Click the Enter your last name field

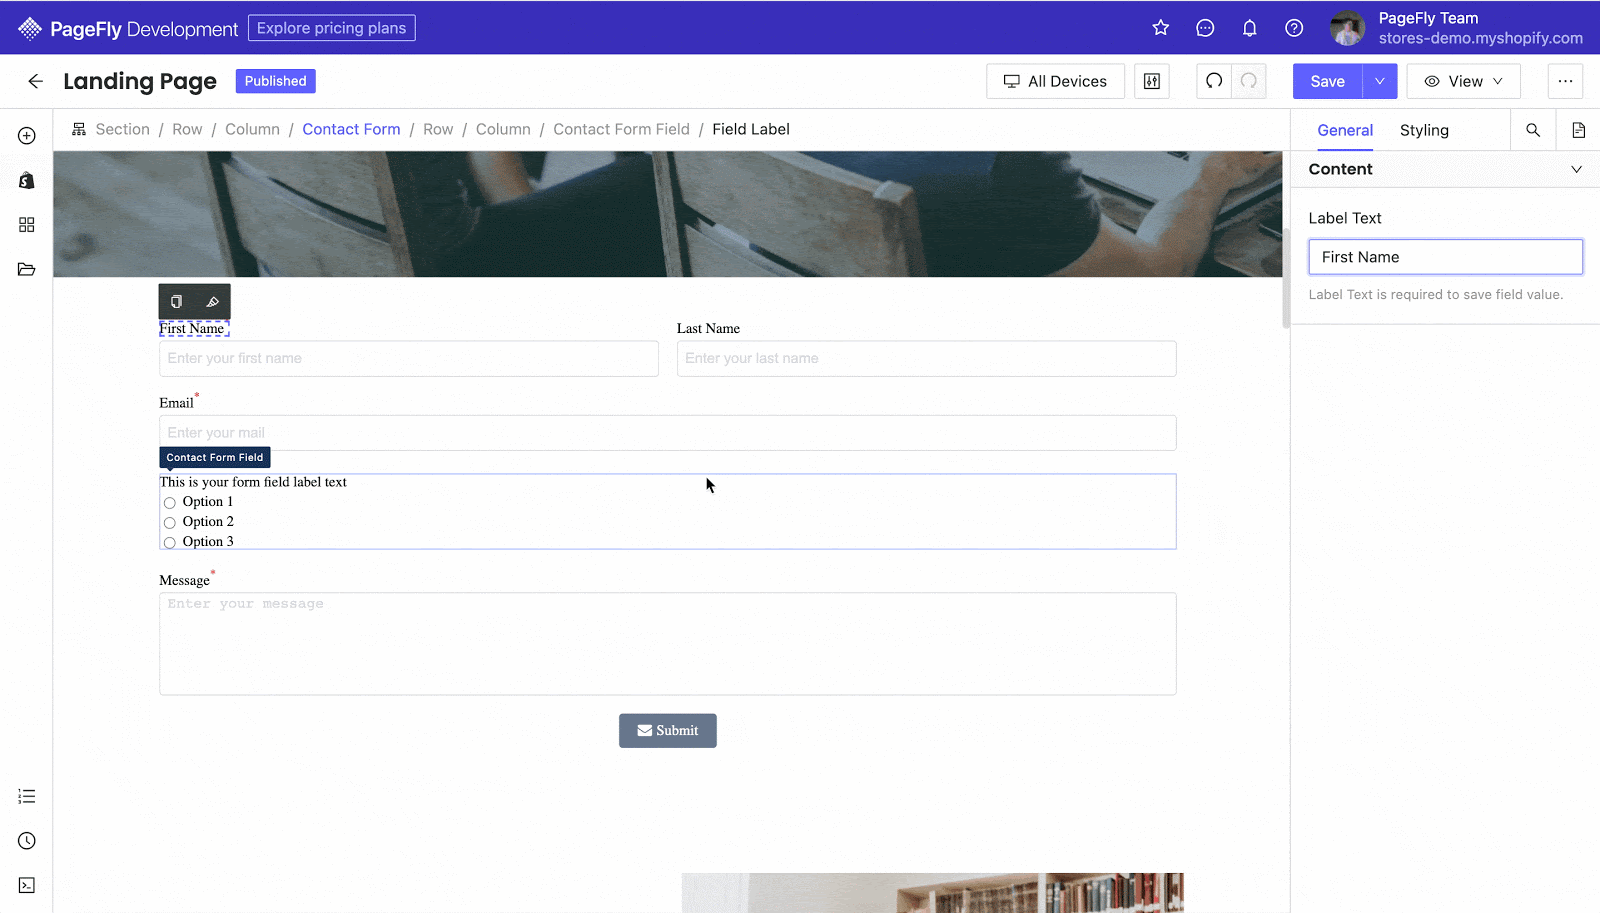926,359
